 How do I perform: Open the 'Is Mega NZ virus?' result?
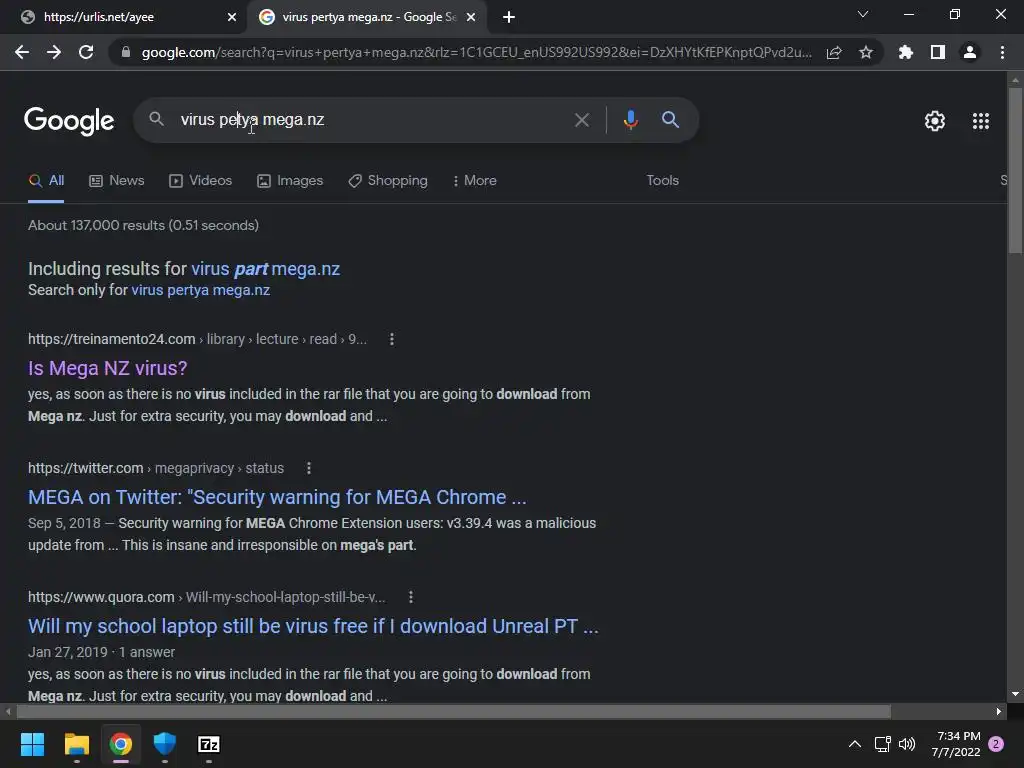[x=108, y=368]
